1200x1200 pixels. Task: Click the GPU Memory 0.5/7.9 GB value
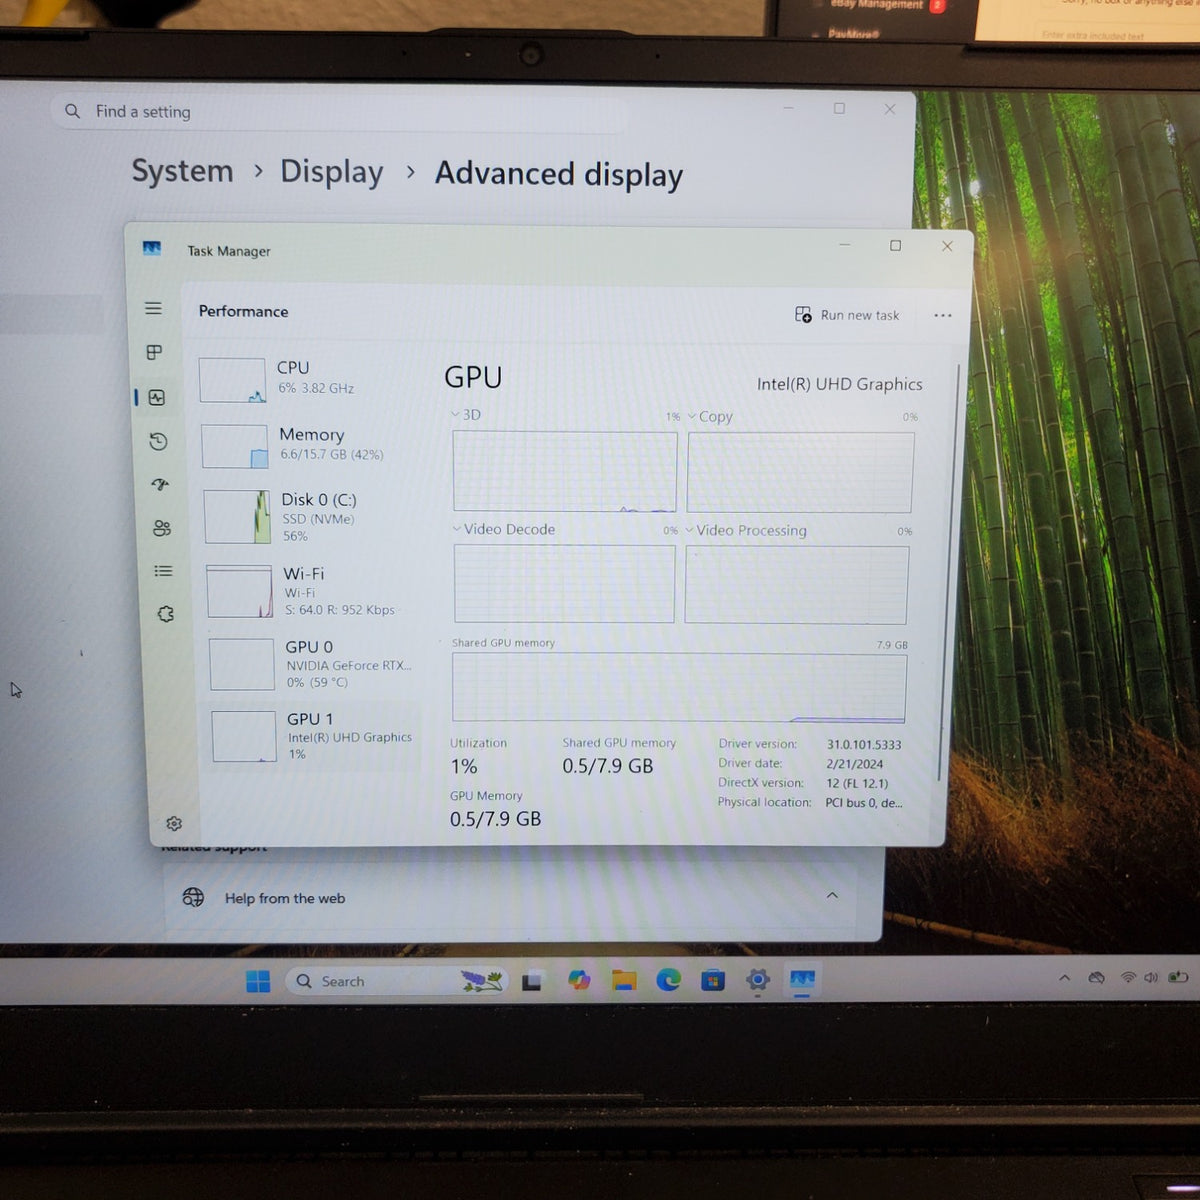point(495,819)
